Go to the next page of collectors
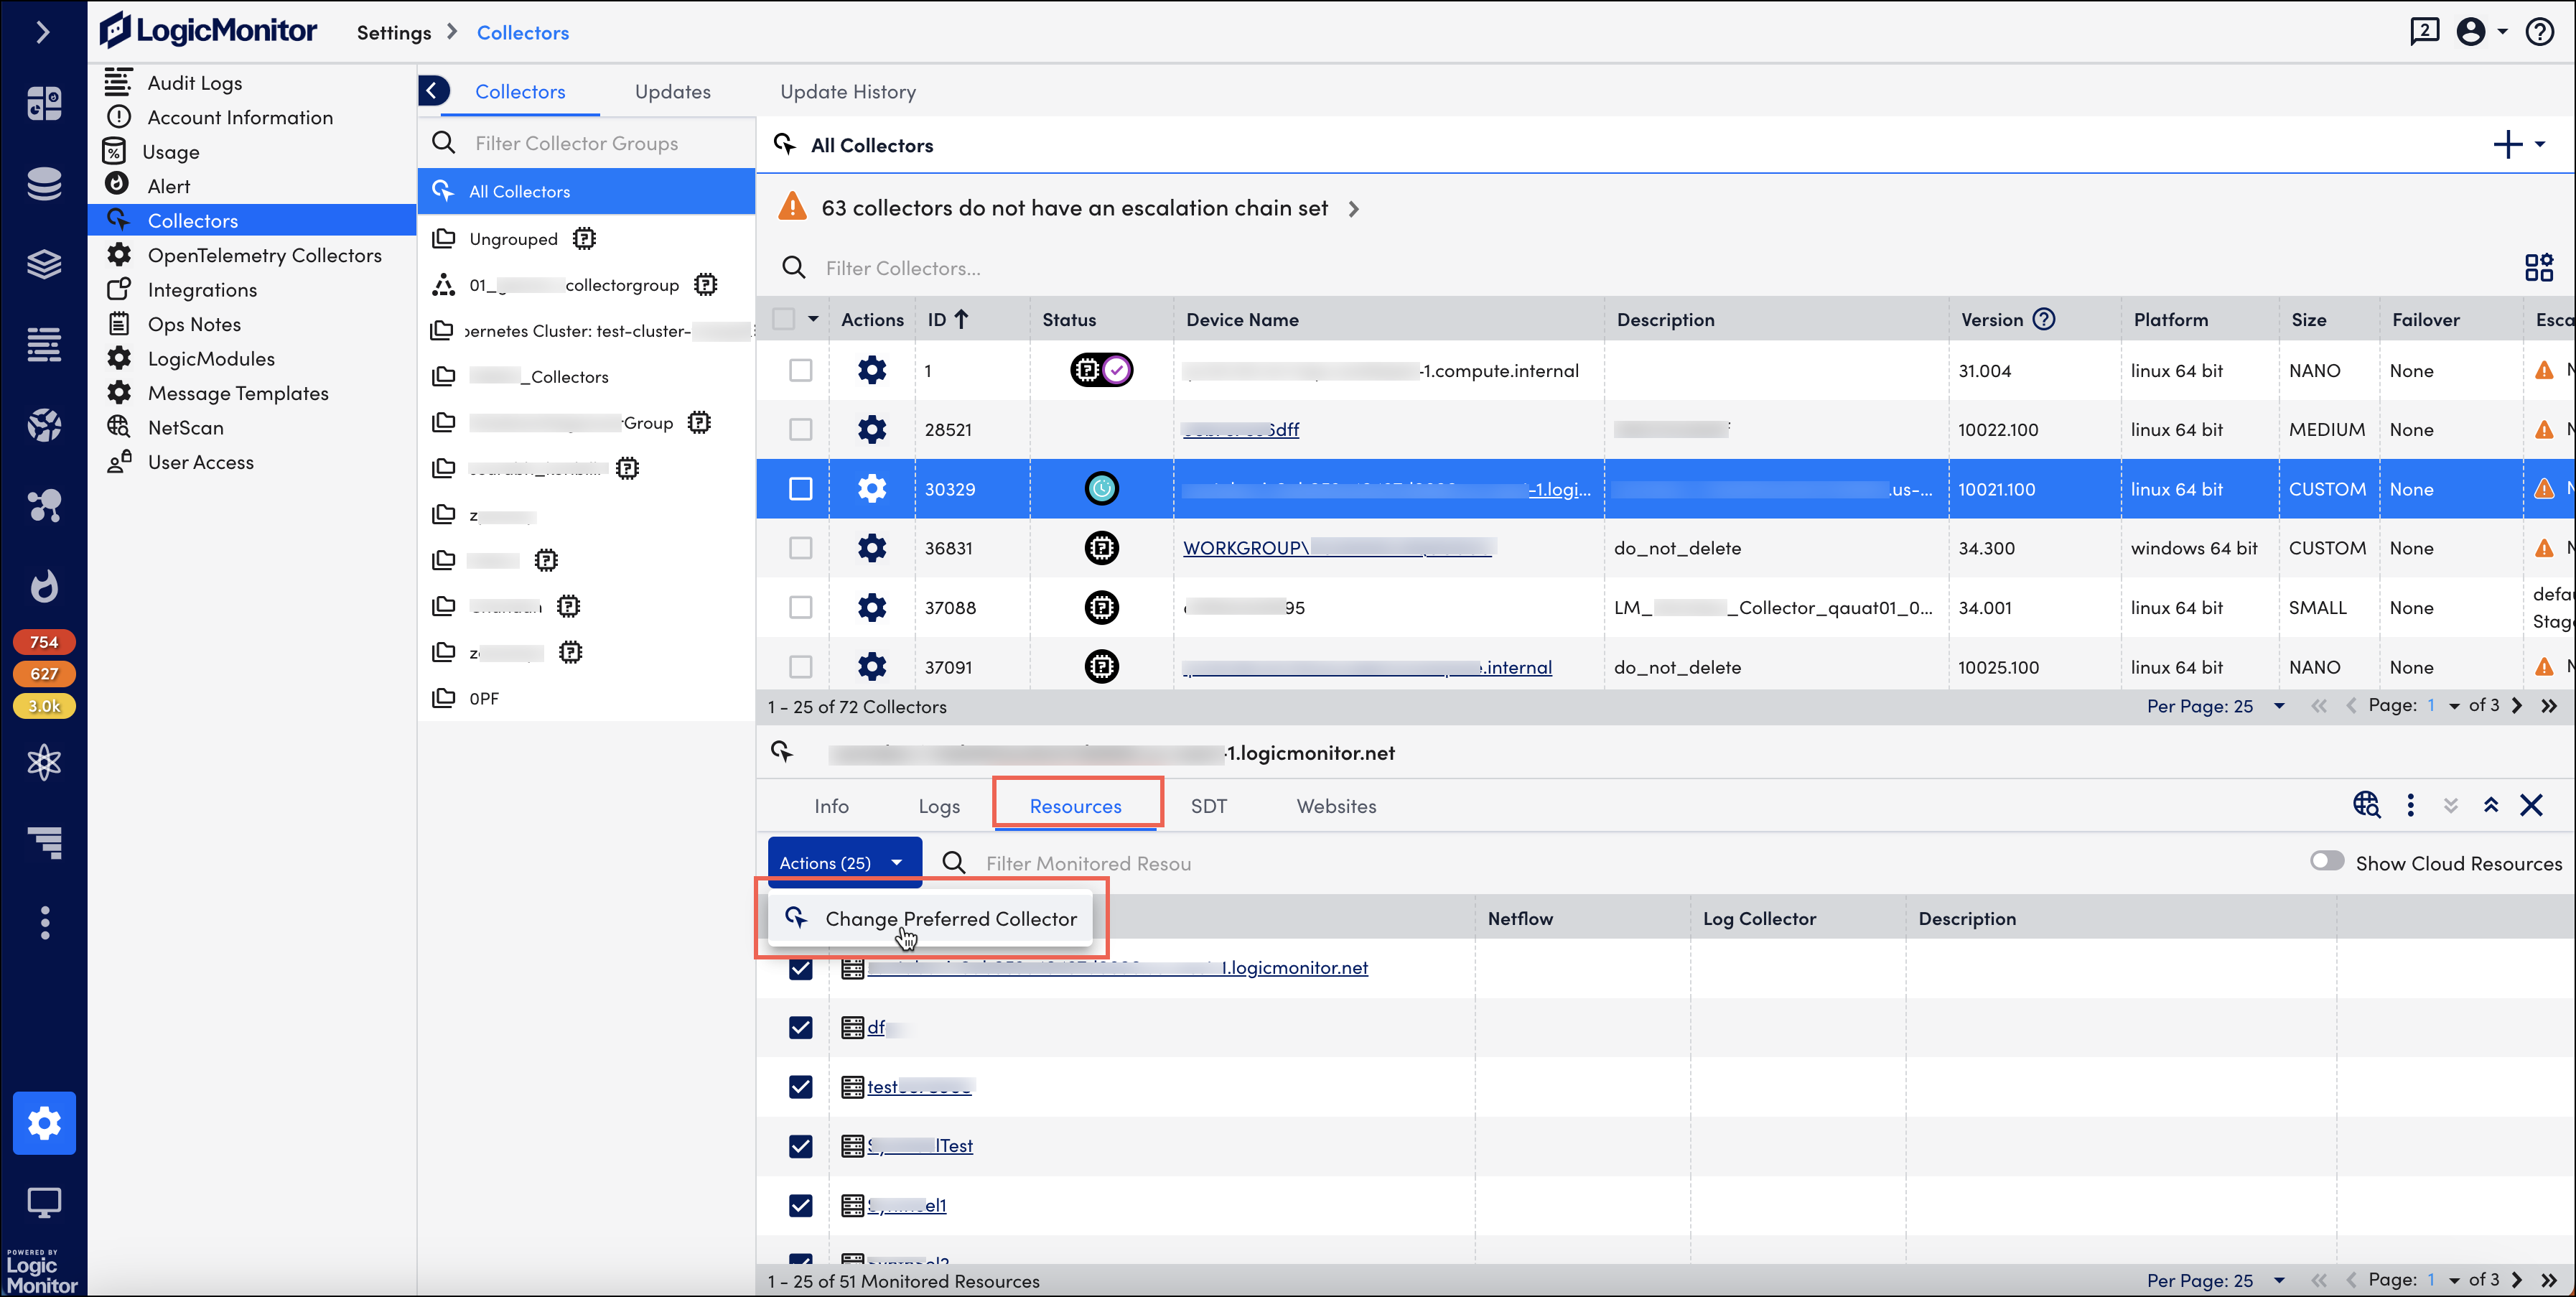This screenshot has width=2576, height=1297. 2516,706
